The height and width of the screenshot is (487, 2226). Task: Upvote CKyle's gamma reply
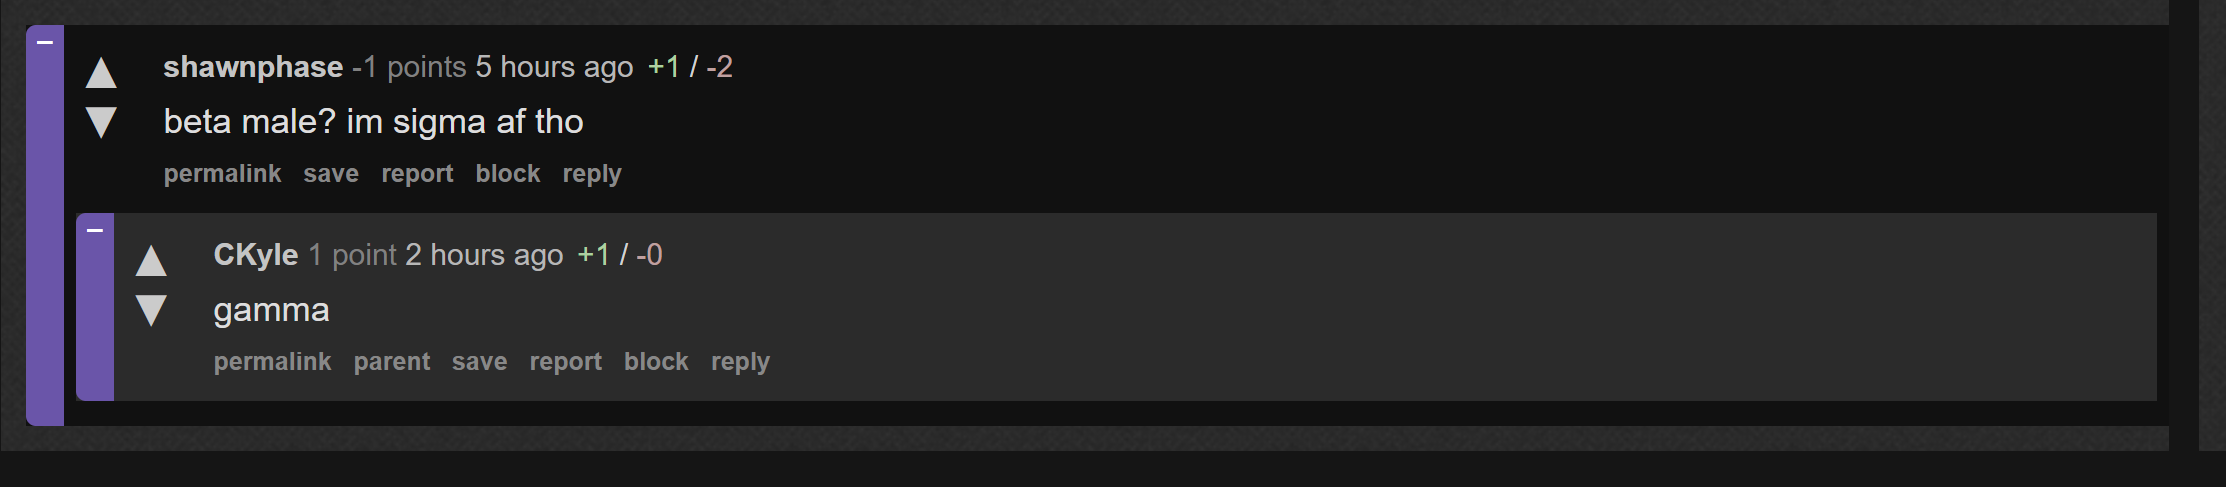pos(151,261)
